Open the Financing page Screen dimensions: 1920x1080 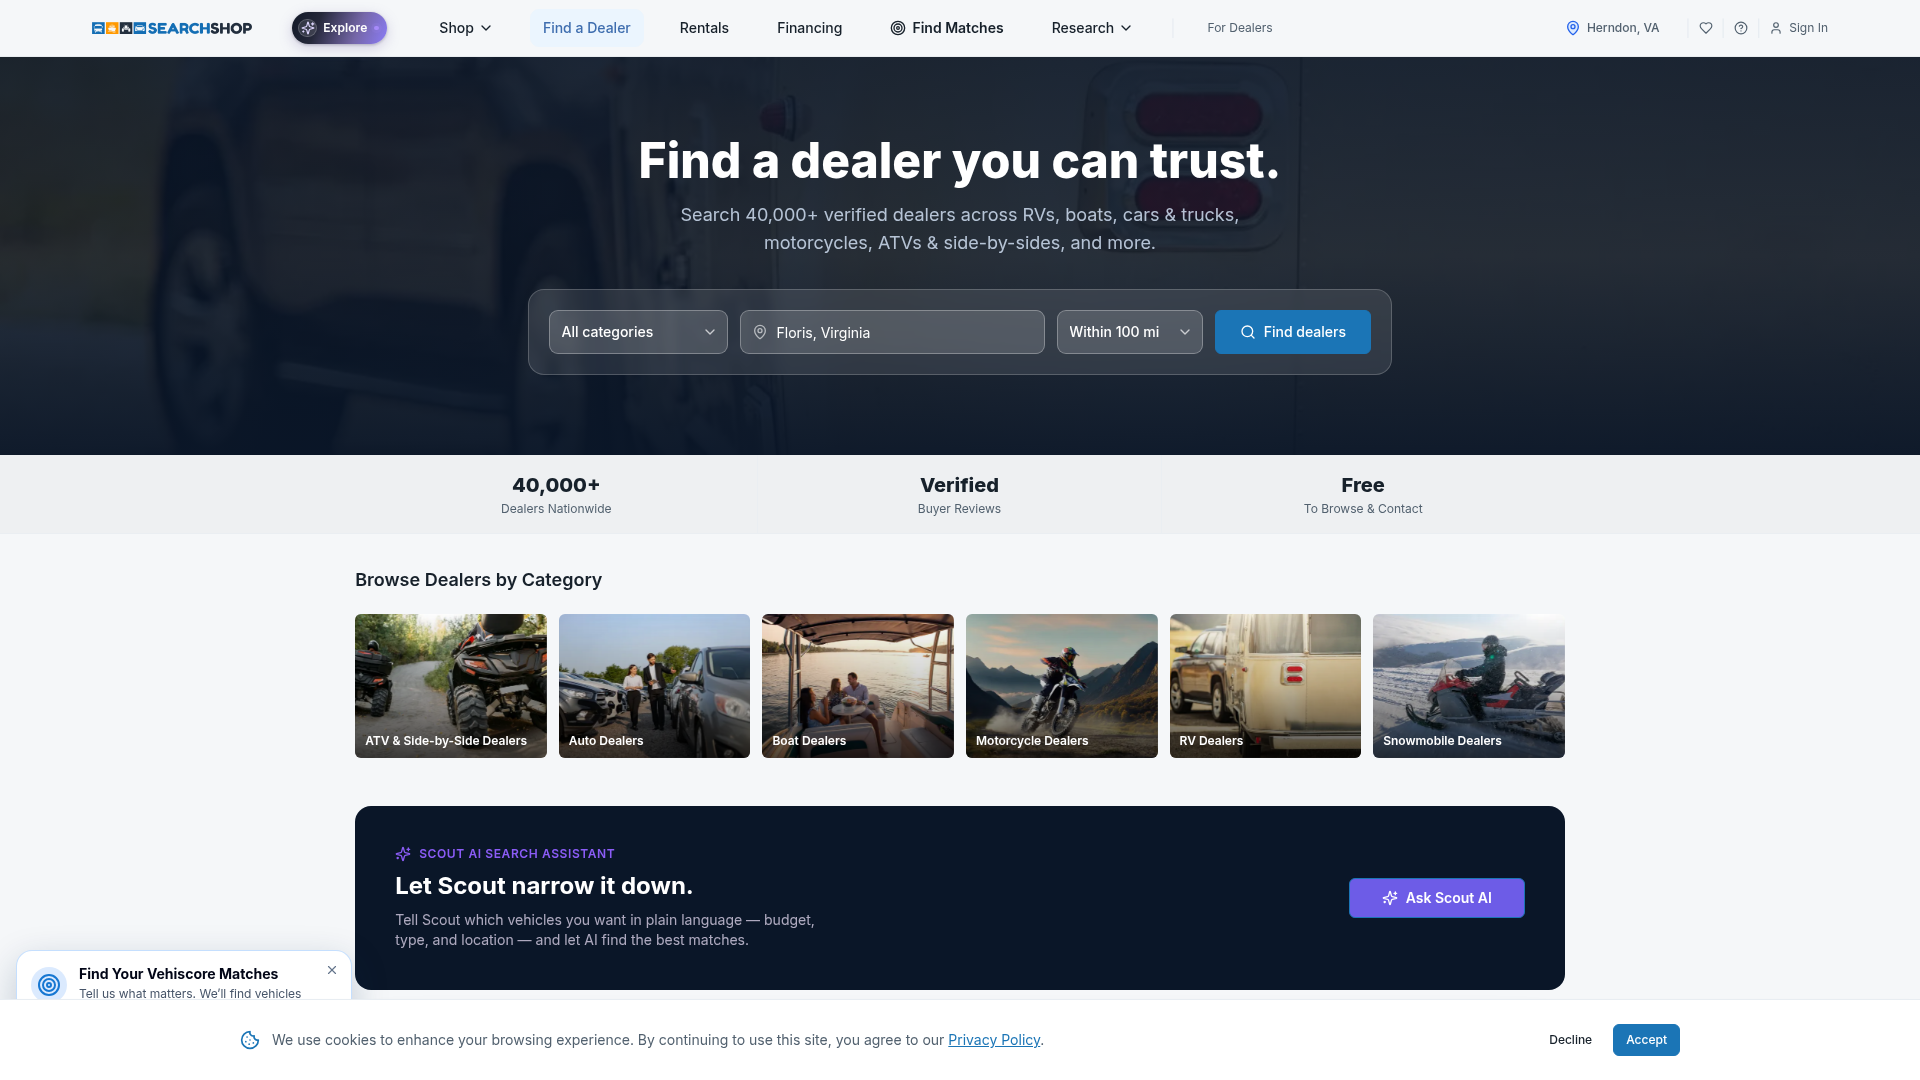coord(809,28)
